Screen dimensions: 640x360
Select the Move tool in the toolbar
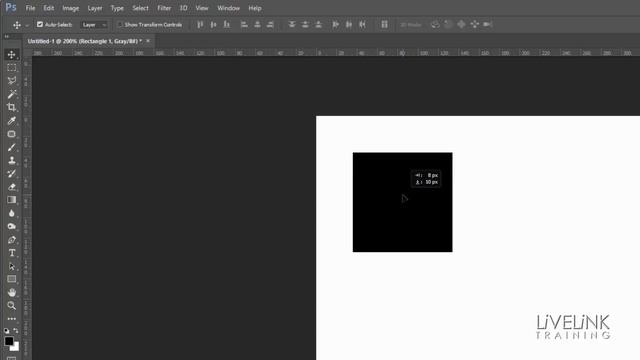(x=11, y=54)
